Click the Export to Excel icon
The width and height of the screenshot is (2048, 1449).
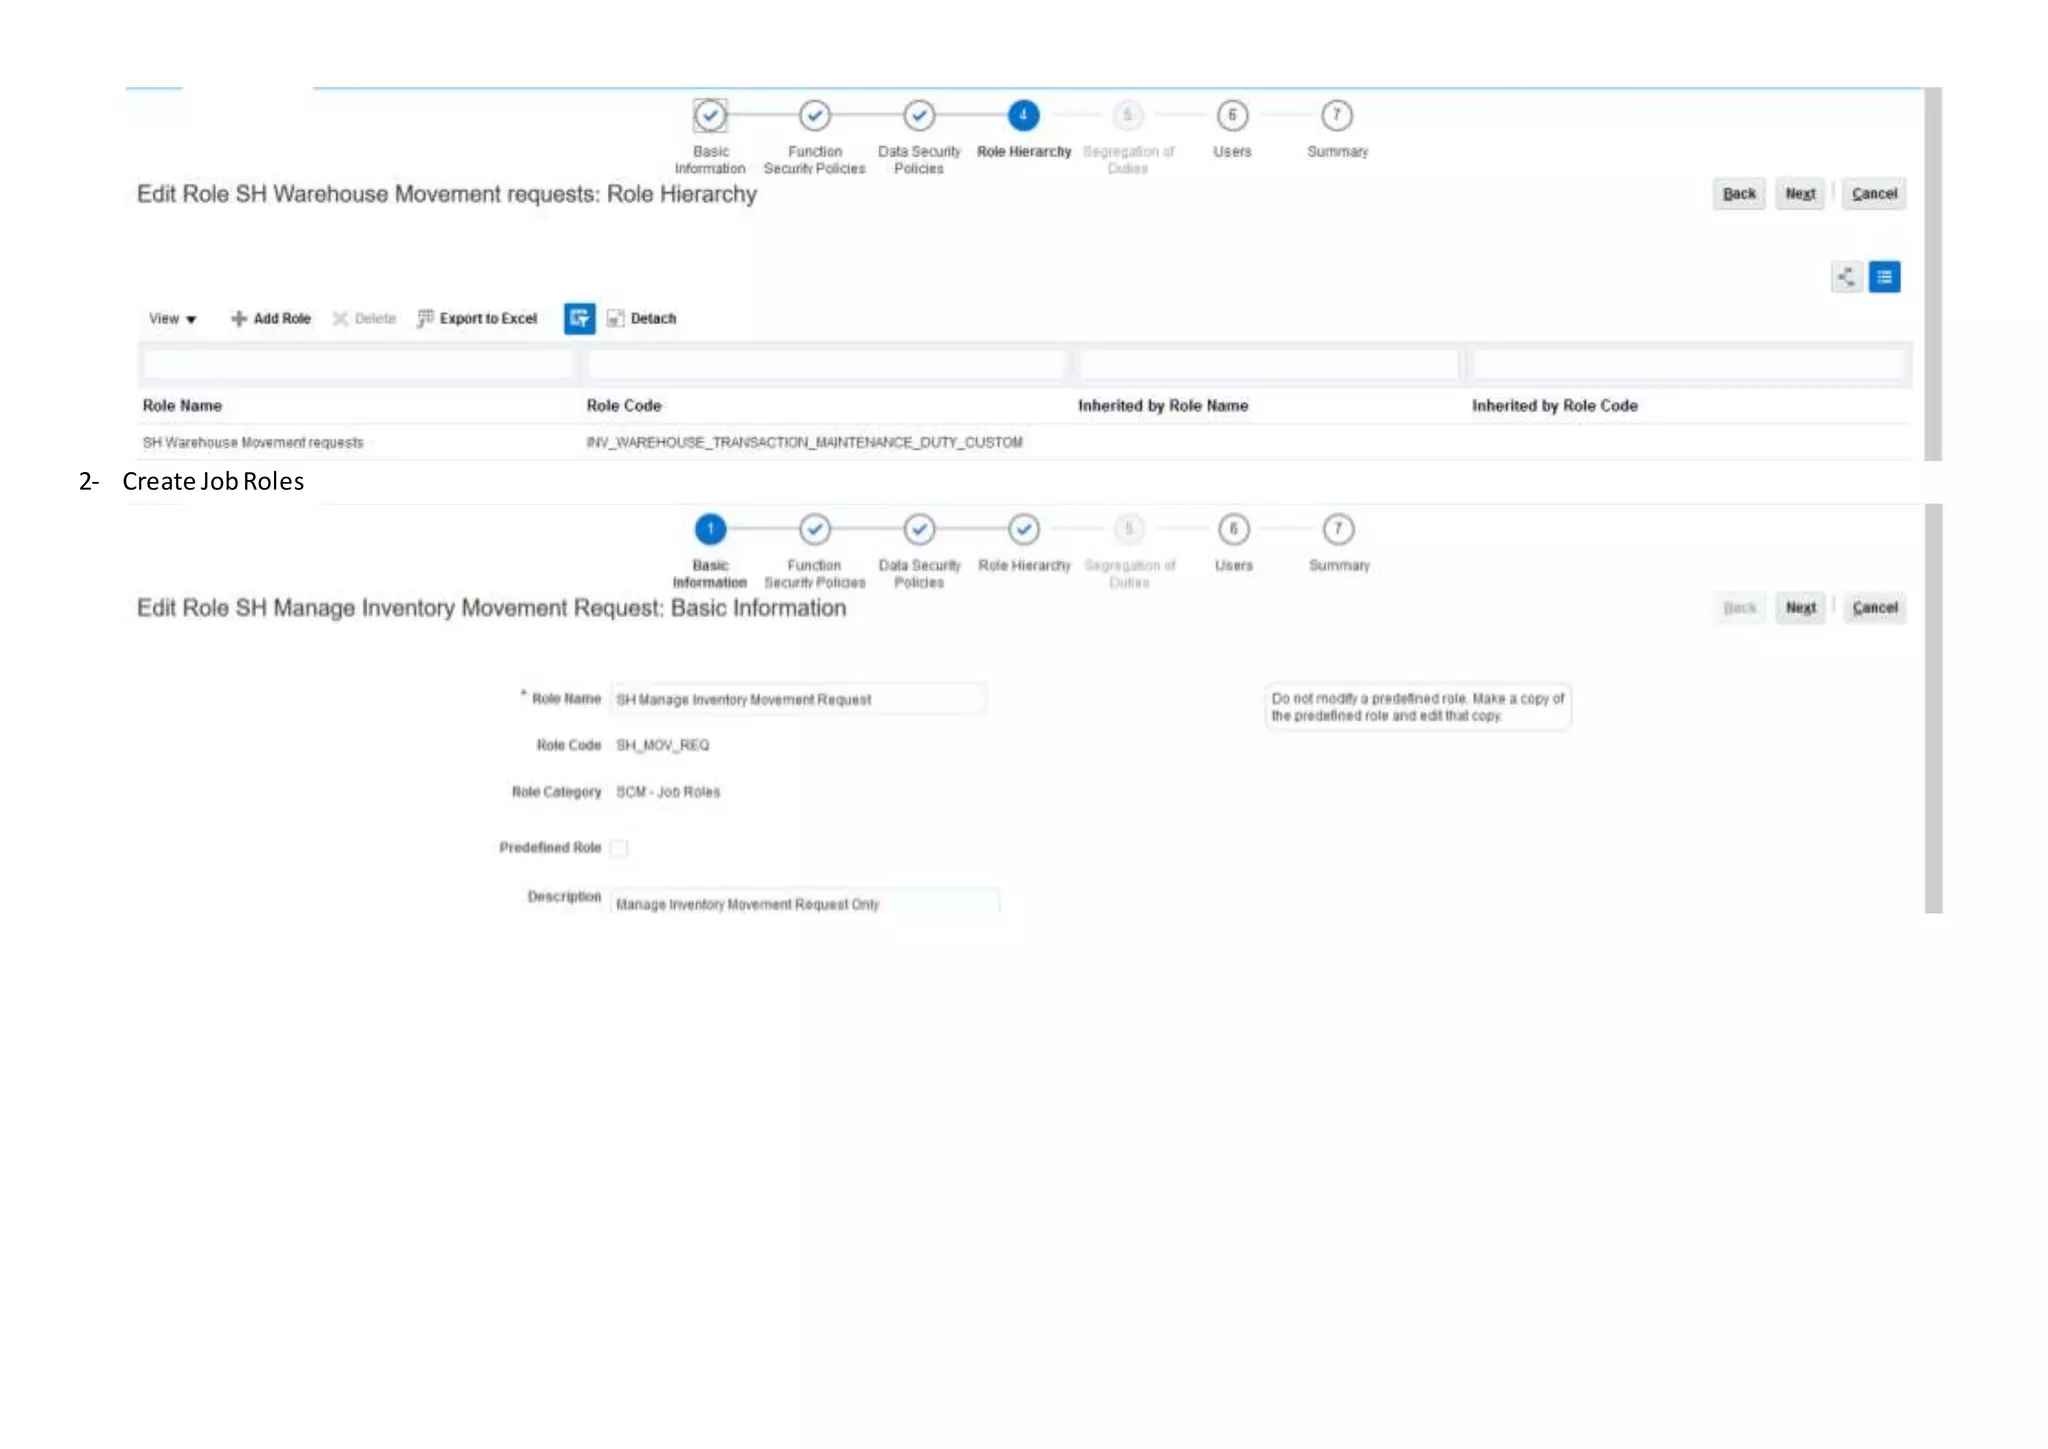pos(425,318)
